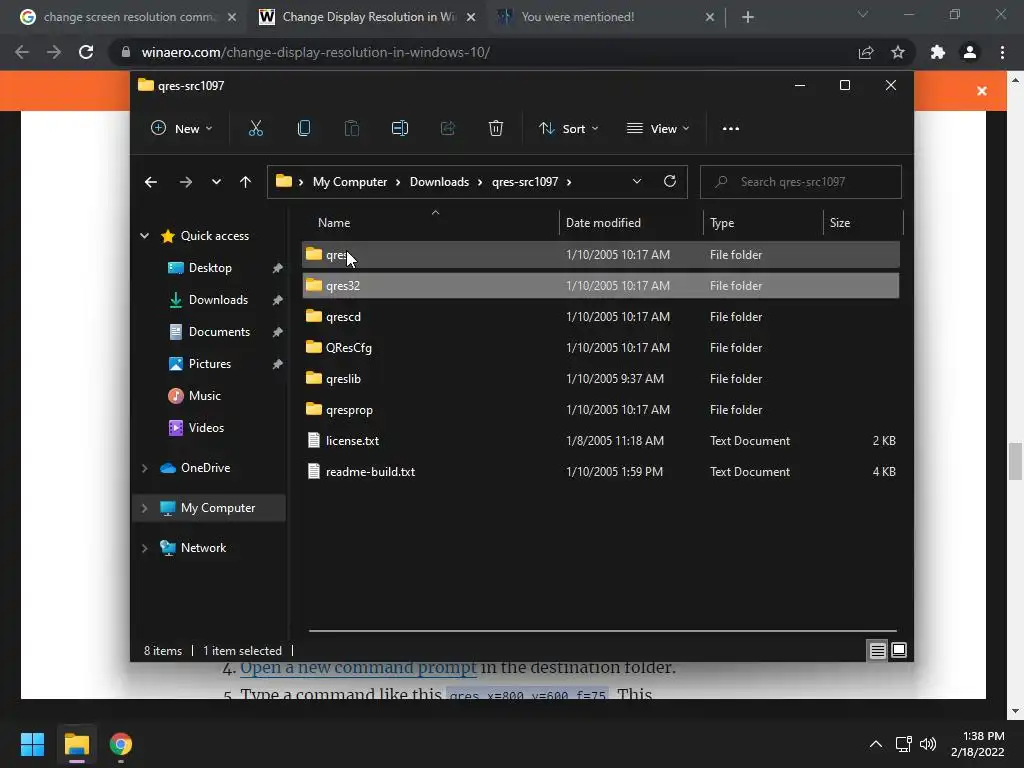Click the webpage vertical scrollbar thumb

[x=1015, y=461]
